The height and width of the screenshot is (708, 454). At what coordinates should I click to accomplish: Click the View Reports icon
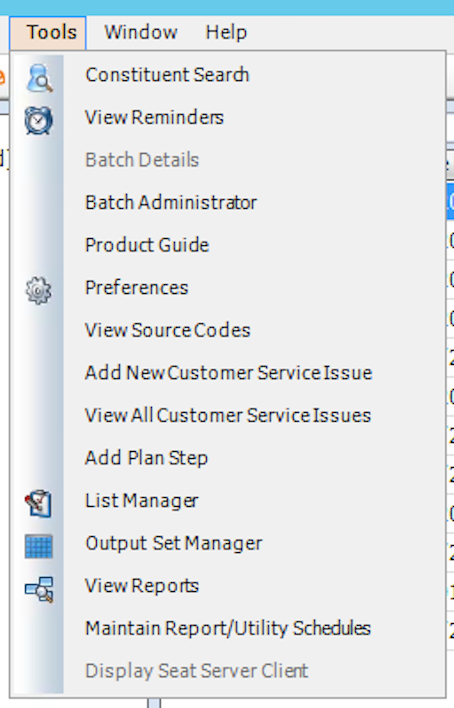39,588
